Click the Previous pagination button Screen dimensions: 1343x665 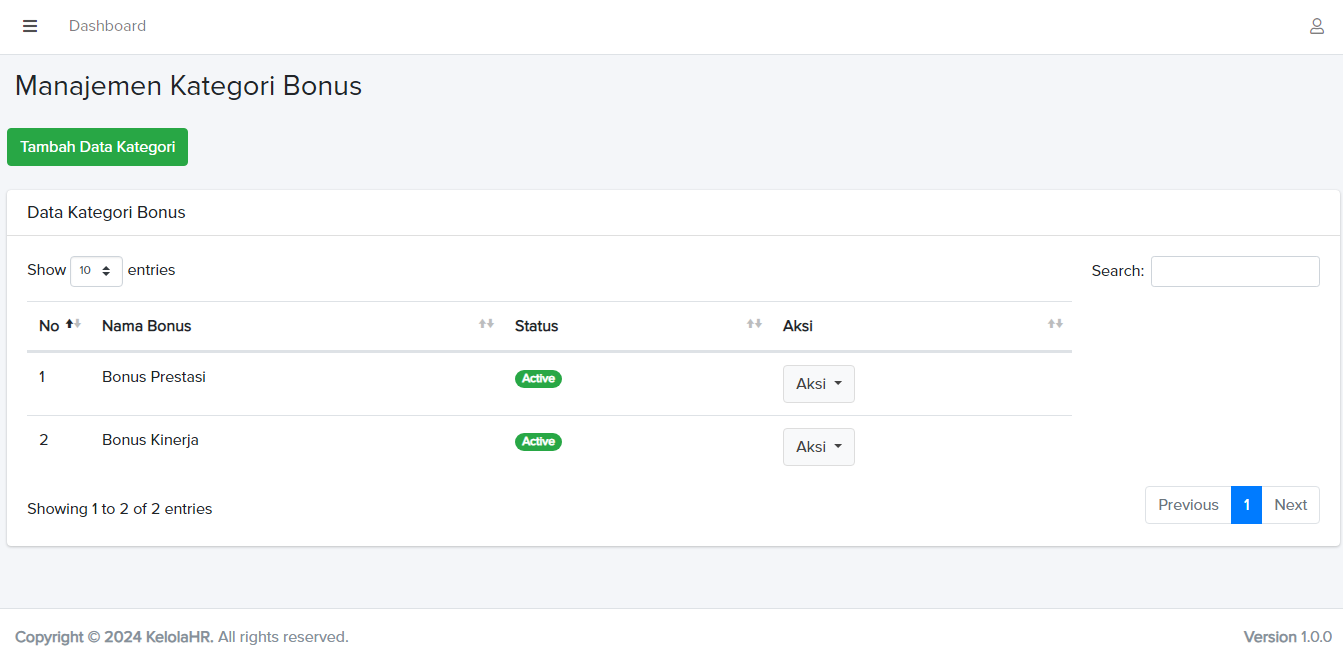pyautogui.click(x=1187, y=505)
